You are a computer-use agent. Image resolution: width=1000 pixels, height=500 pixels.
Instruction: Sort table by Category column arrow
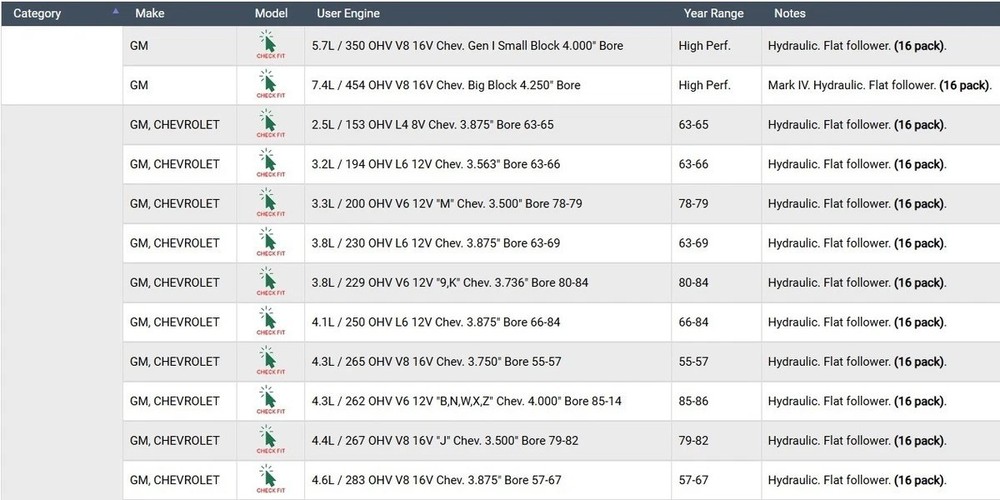(x=115, y=12)
